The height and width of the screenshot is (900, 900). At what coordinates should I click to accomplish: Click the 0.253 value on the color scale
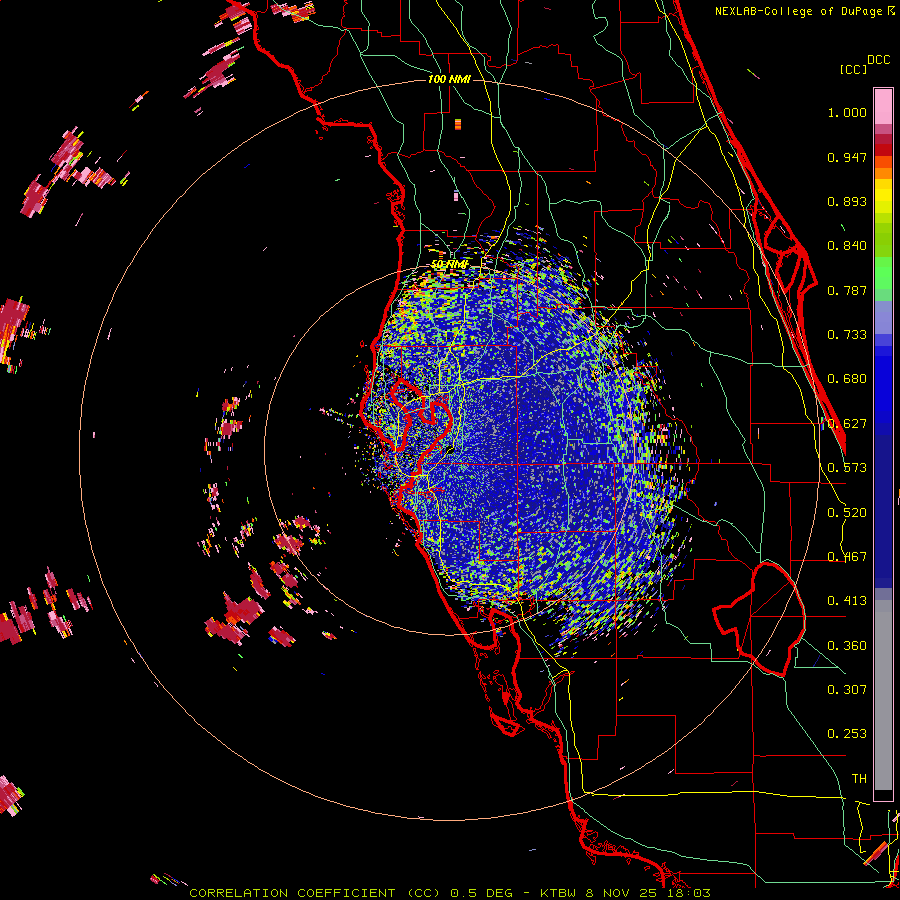pyautogui.click(x=847, y=734)
